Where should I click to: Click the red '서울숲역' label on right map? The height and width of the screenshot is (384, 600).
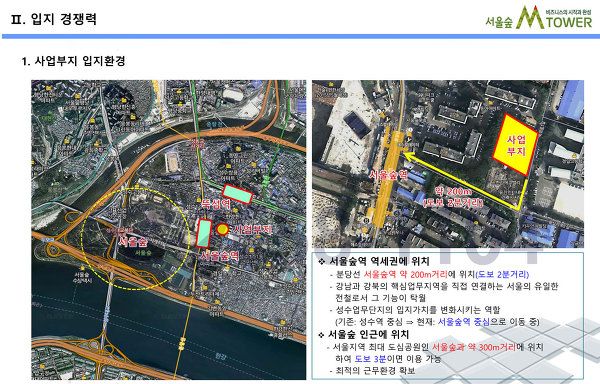(x=388, y=175)
